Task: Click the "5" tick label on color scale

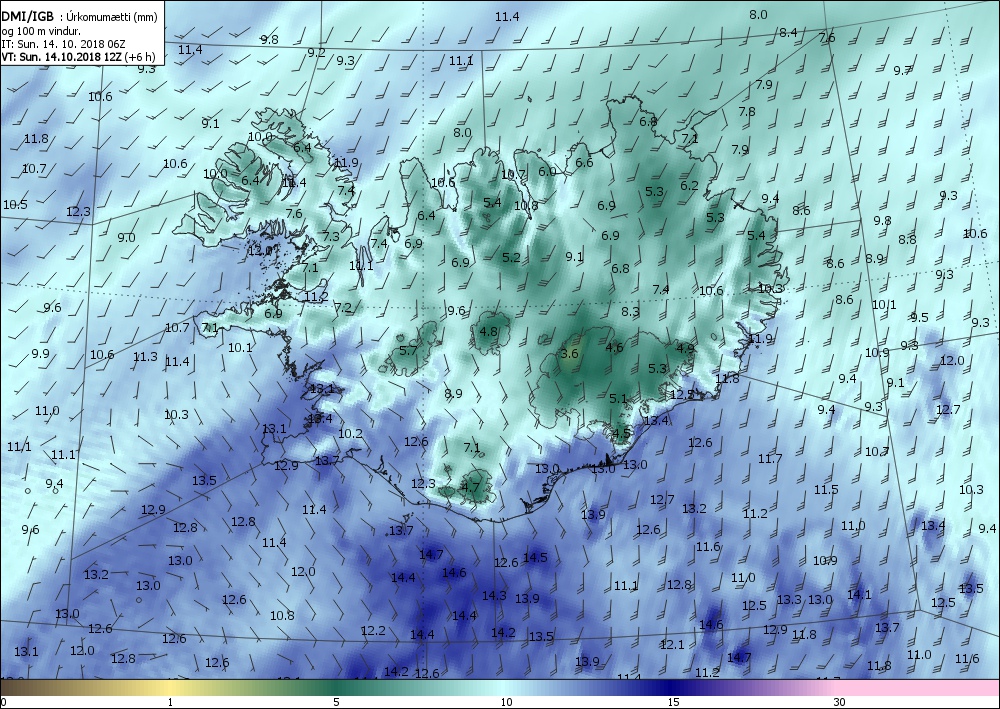Action: tap(337, 703)
